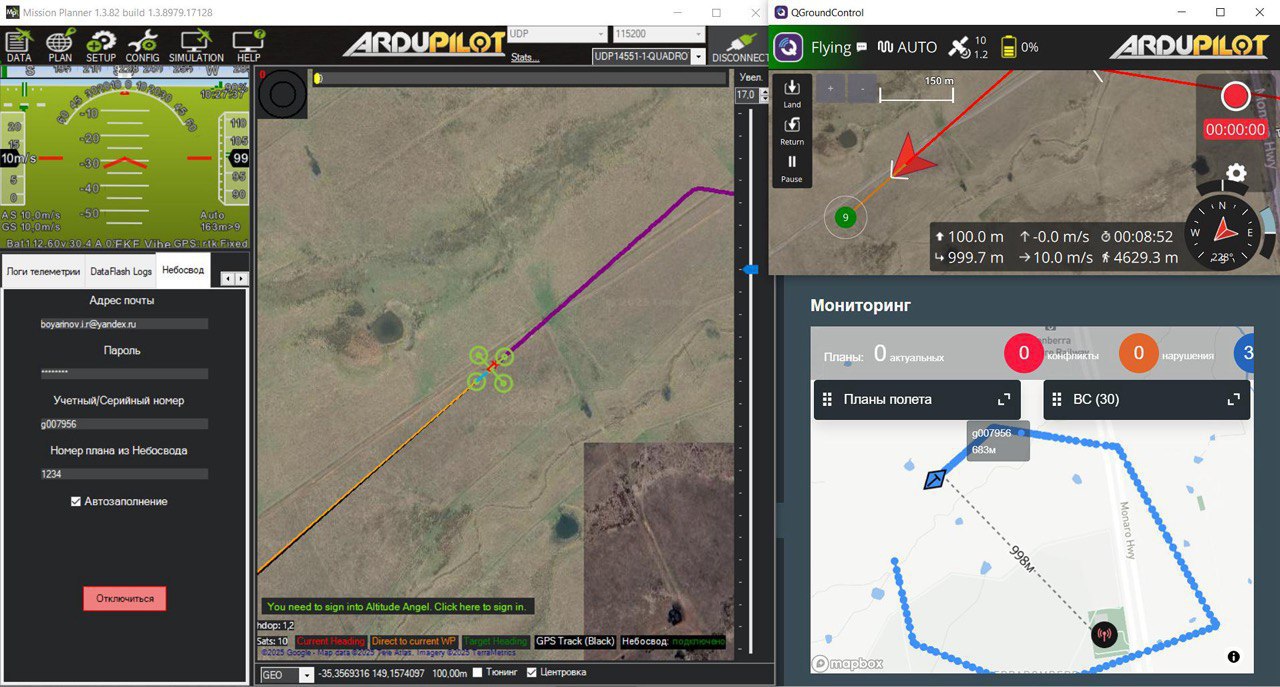Screen dimensions: 1280x687
Task: Click the drag handle of ВС (30) panel
Action: tap(1057, 399)
